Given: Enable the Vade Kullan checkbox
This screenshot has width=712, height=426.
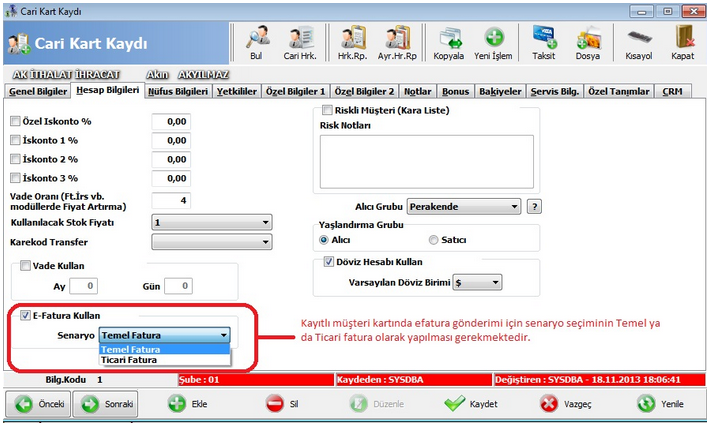Looking at the screenshot, I should pyautogui.click(x=25, y=266).
